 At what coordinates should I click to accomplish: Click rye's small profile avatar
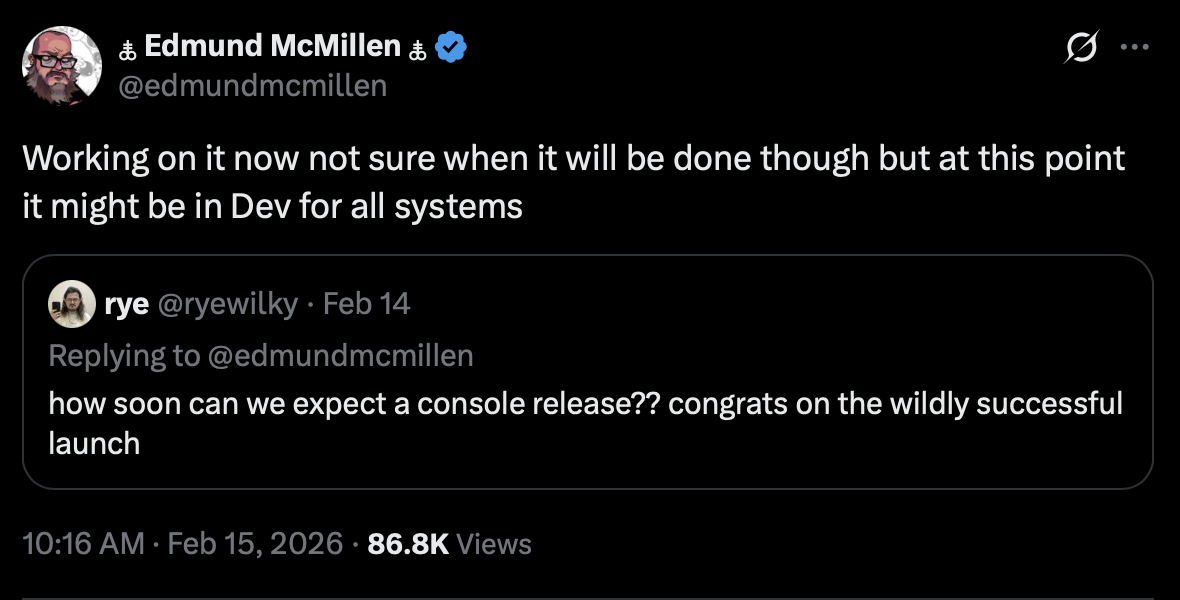click(72, 304)
